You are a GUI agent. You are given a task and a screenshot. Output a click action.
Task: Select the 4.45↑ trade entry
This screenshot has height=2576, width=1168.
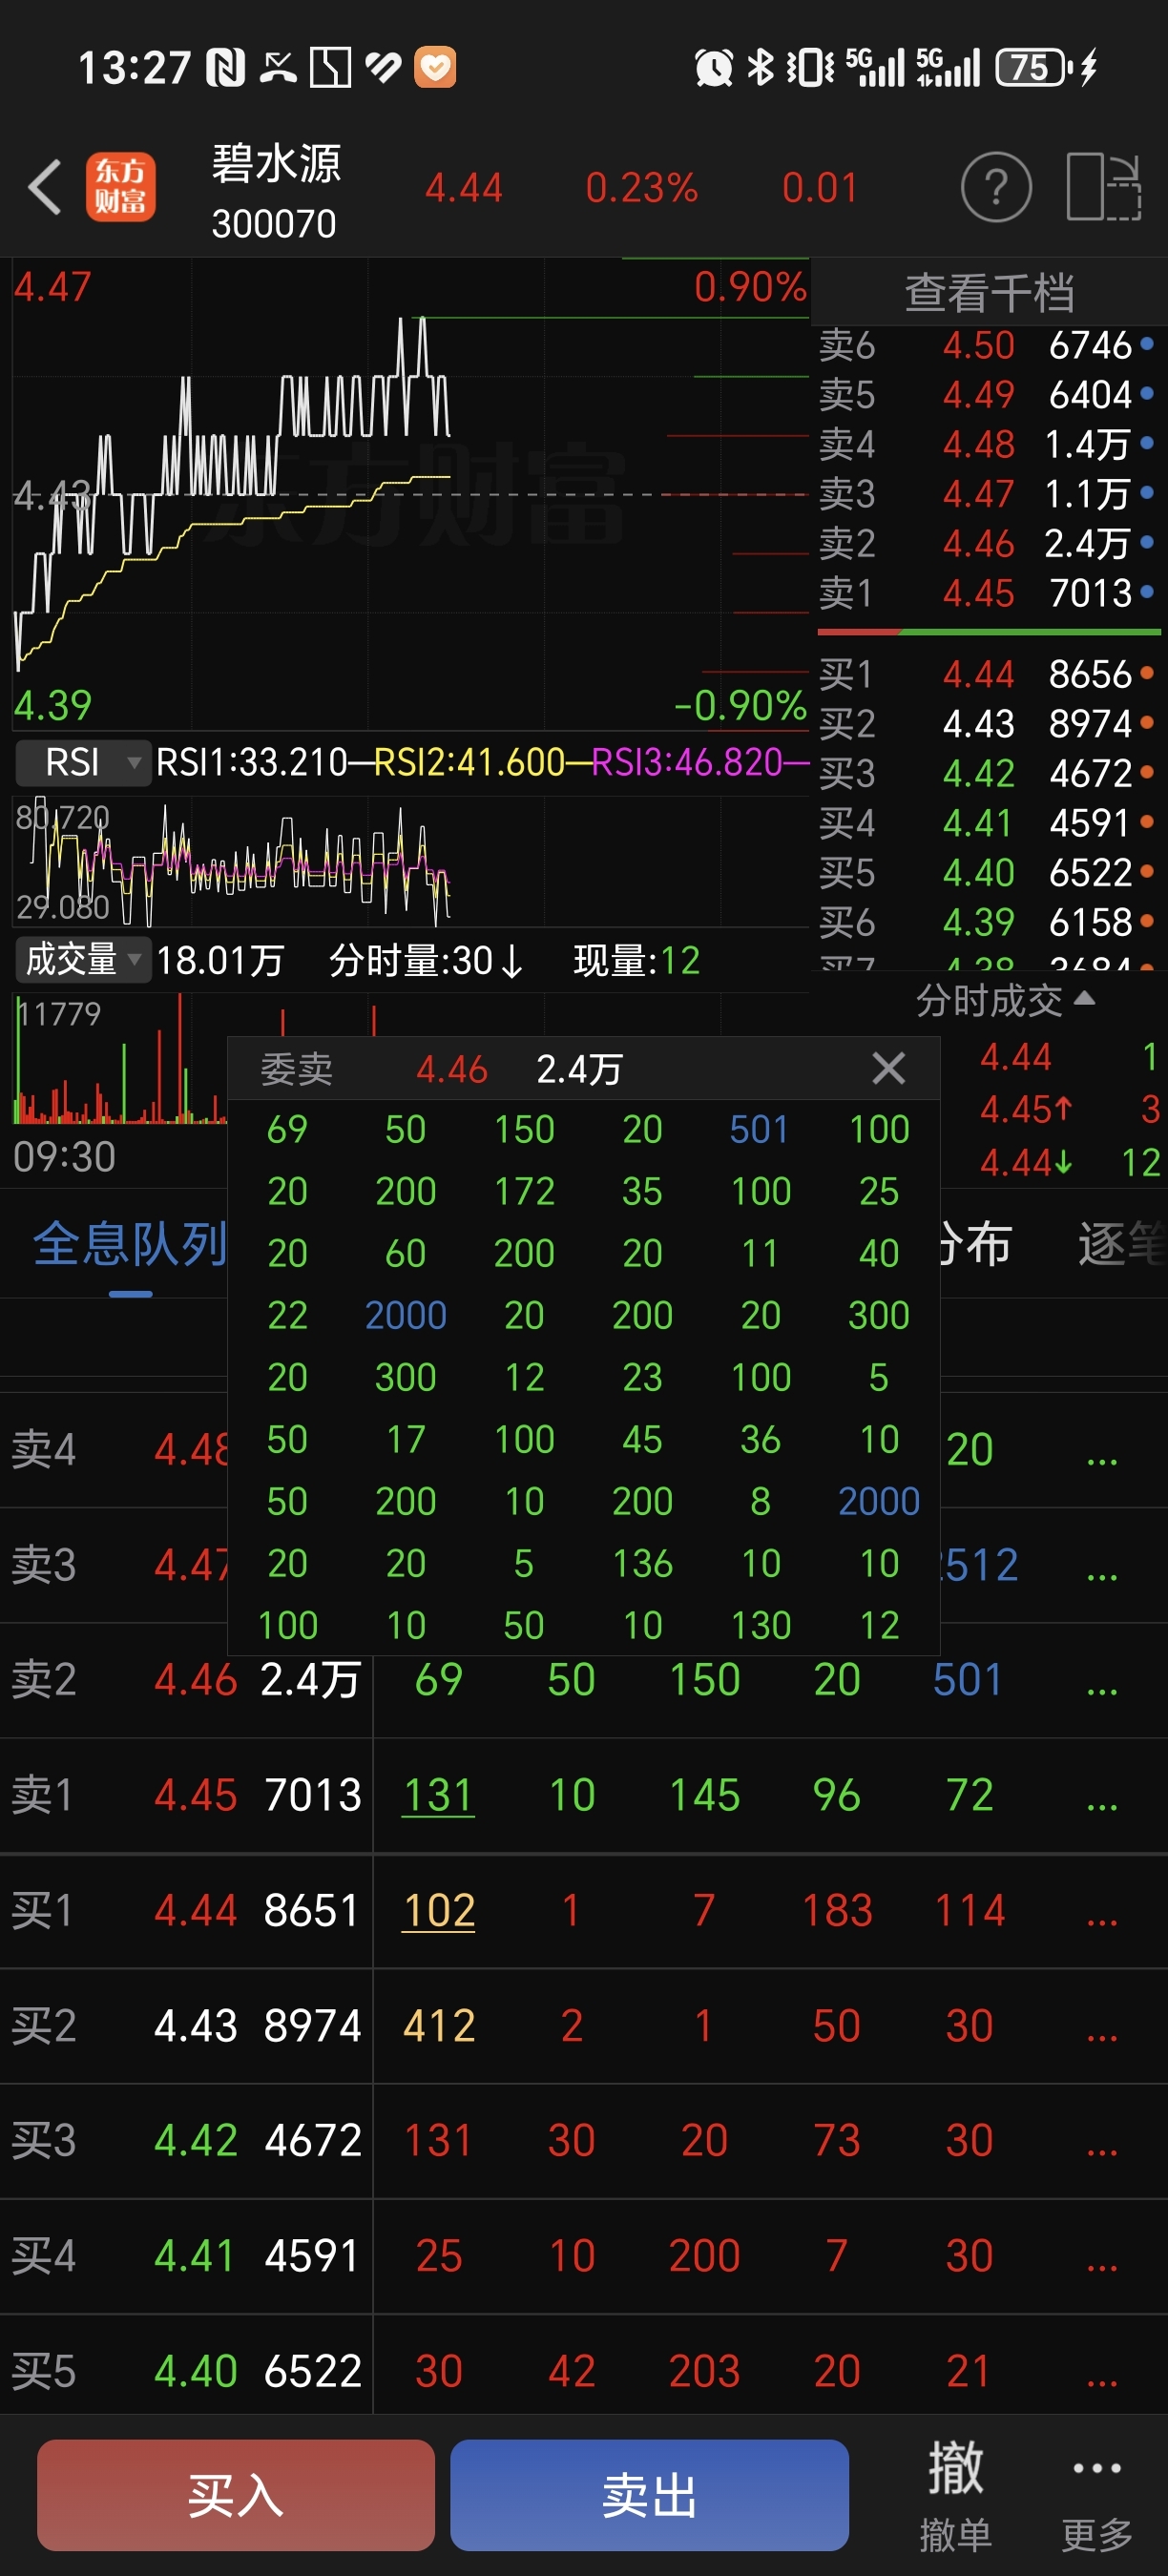pyautogui.click(x=1026, y=1109)
